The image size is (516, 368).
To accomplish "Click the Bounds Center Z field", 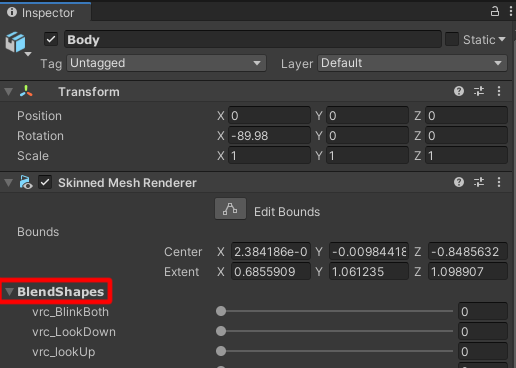I will click(468, 252).
